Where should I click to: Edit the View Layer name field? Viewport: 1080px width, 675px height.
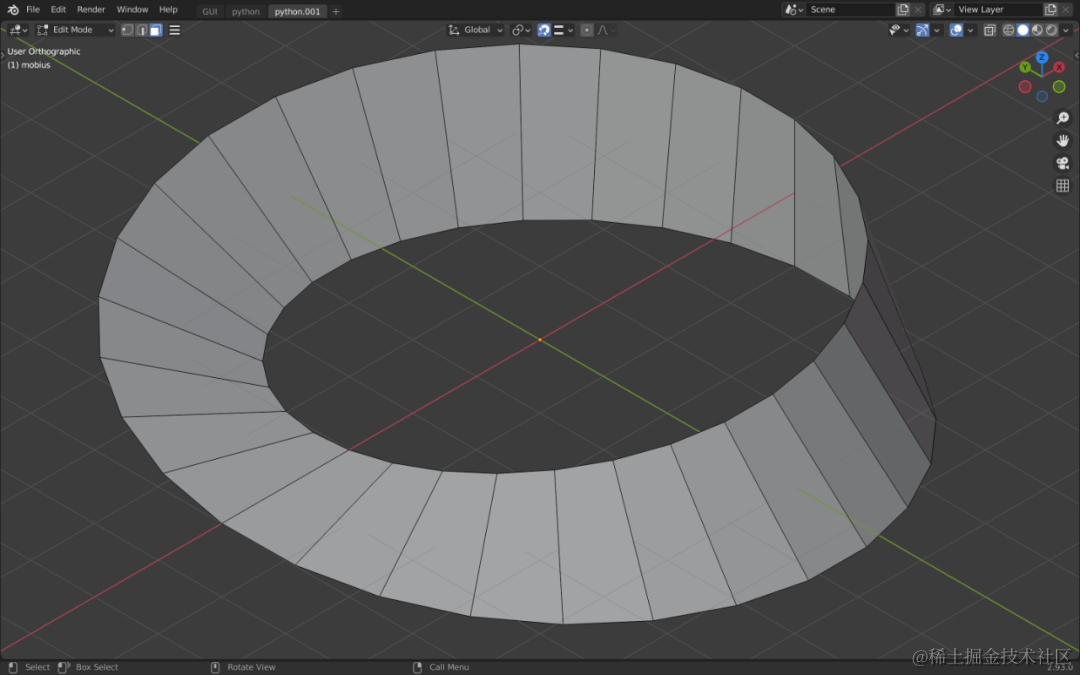click(999, 10)
